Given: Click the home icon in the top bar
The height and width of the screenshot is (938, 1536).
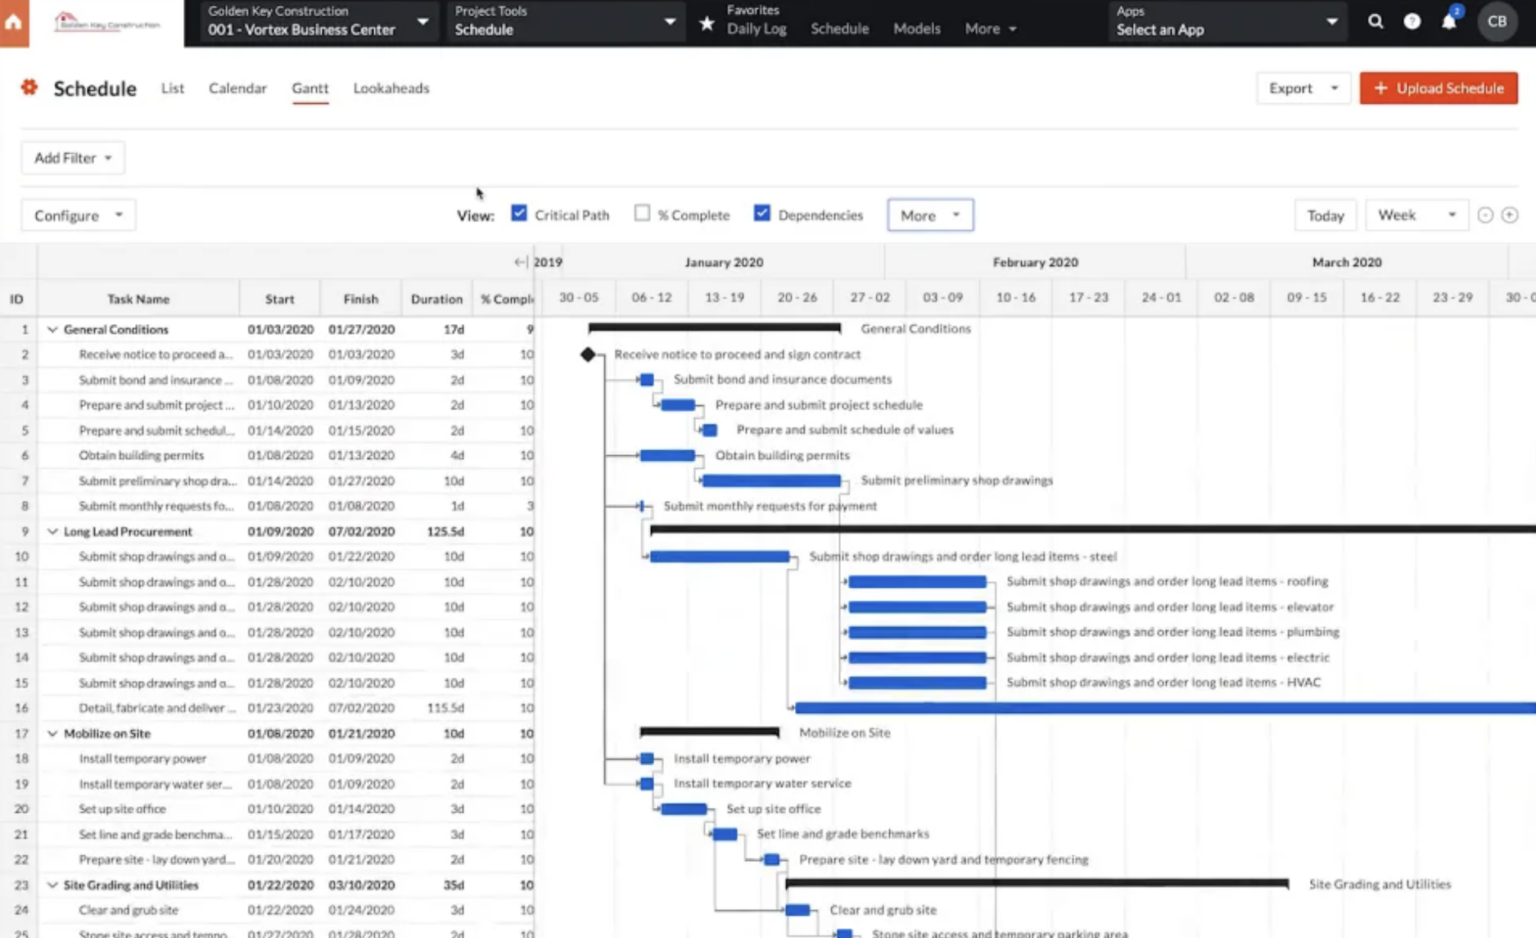Looking at the screenshot, I should click(x=14, y=21).
